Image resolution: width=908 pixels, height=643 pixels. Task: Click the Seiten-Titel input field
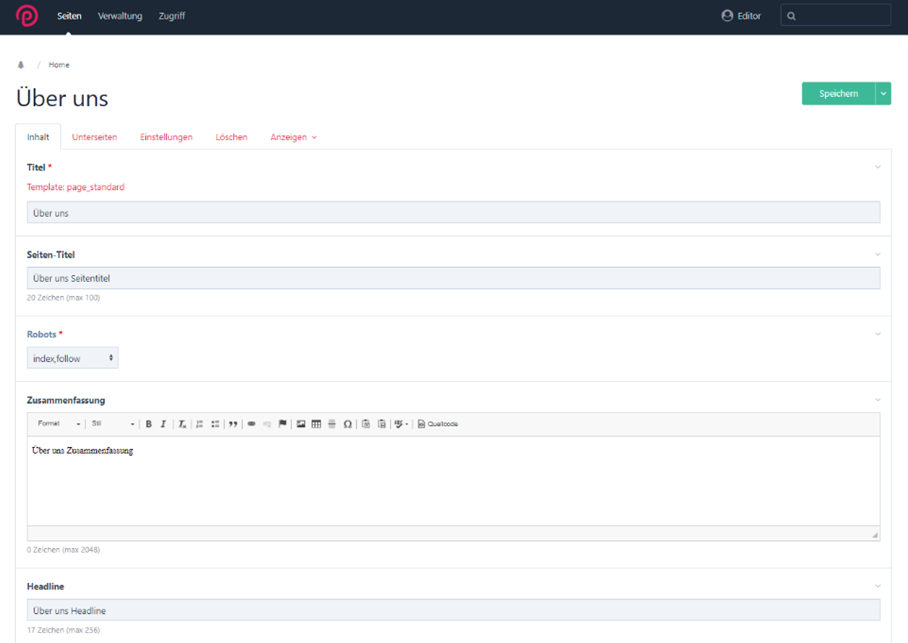tap(453, 278)
